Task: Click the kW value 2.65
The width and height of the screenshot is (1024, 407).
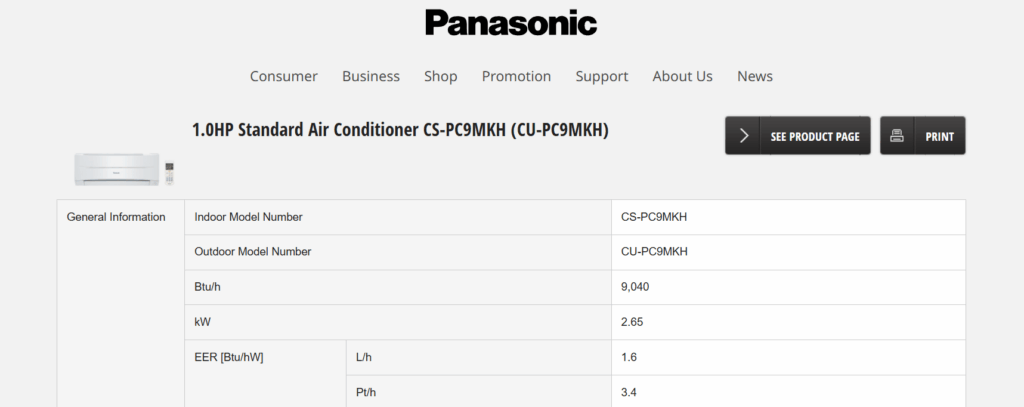Action: click(631, 322)
